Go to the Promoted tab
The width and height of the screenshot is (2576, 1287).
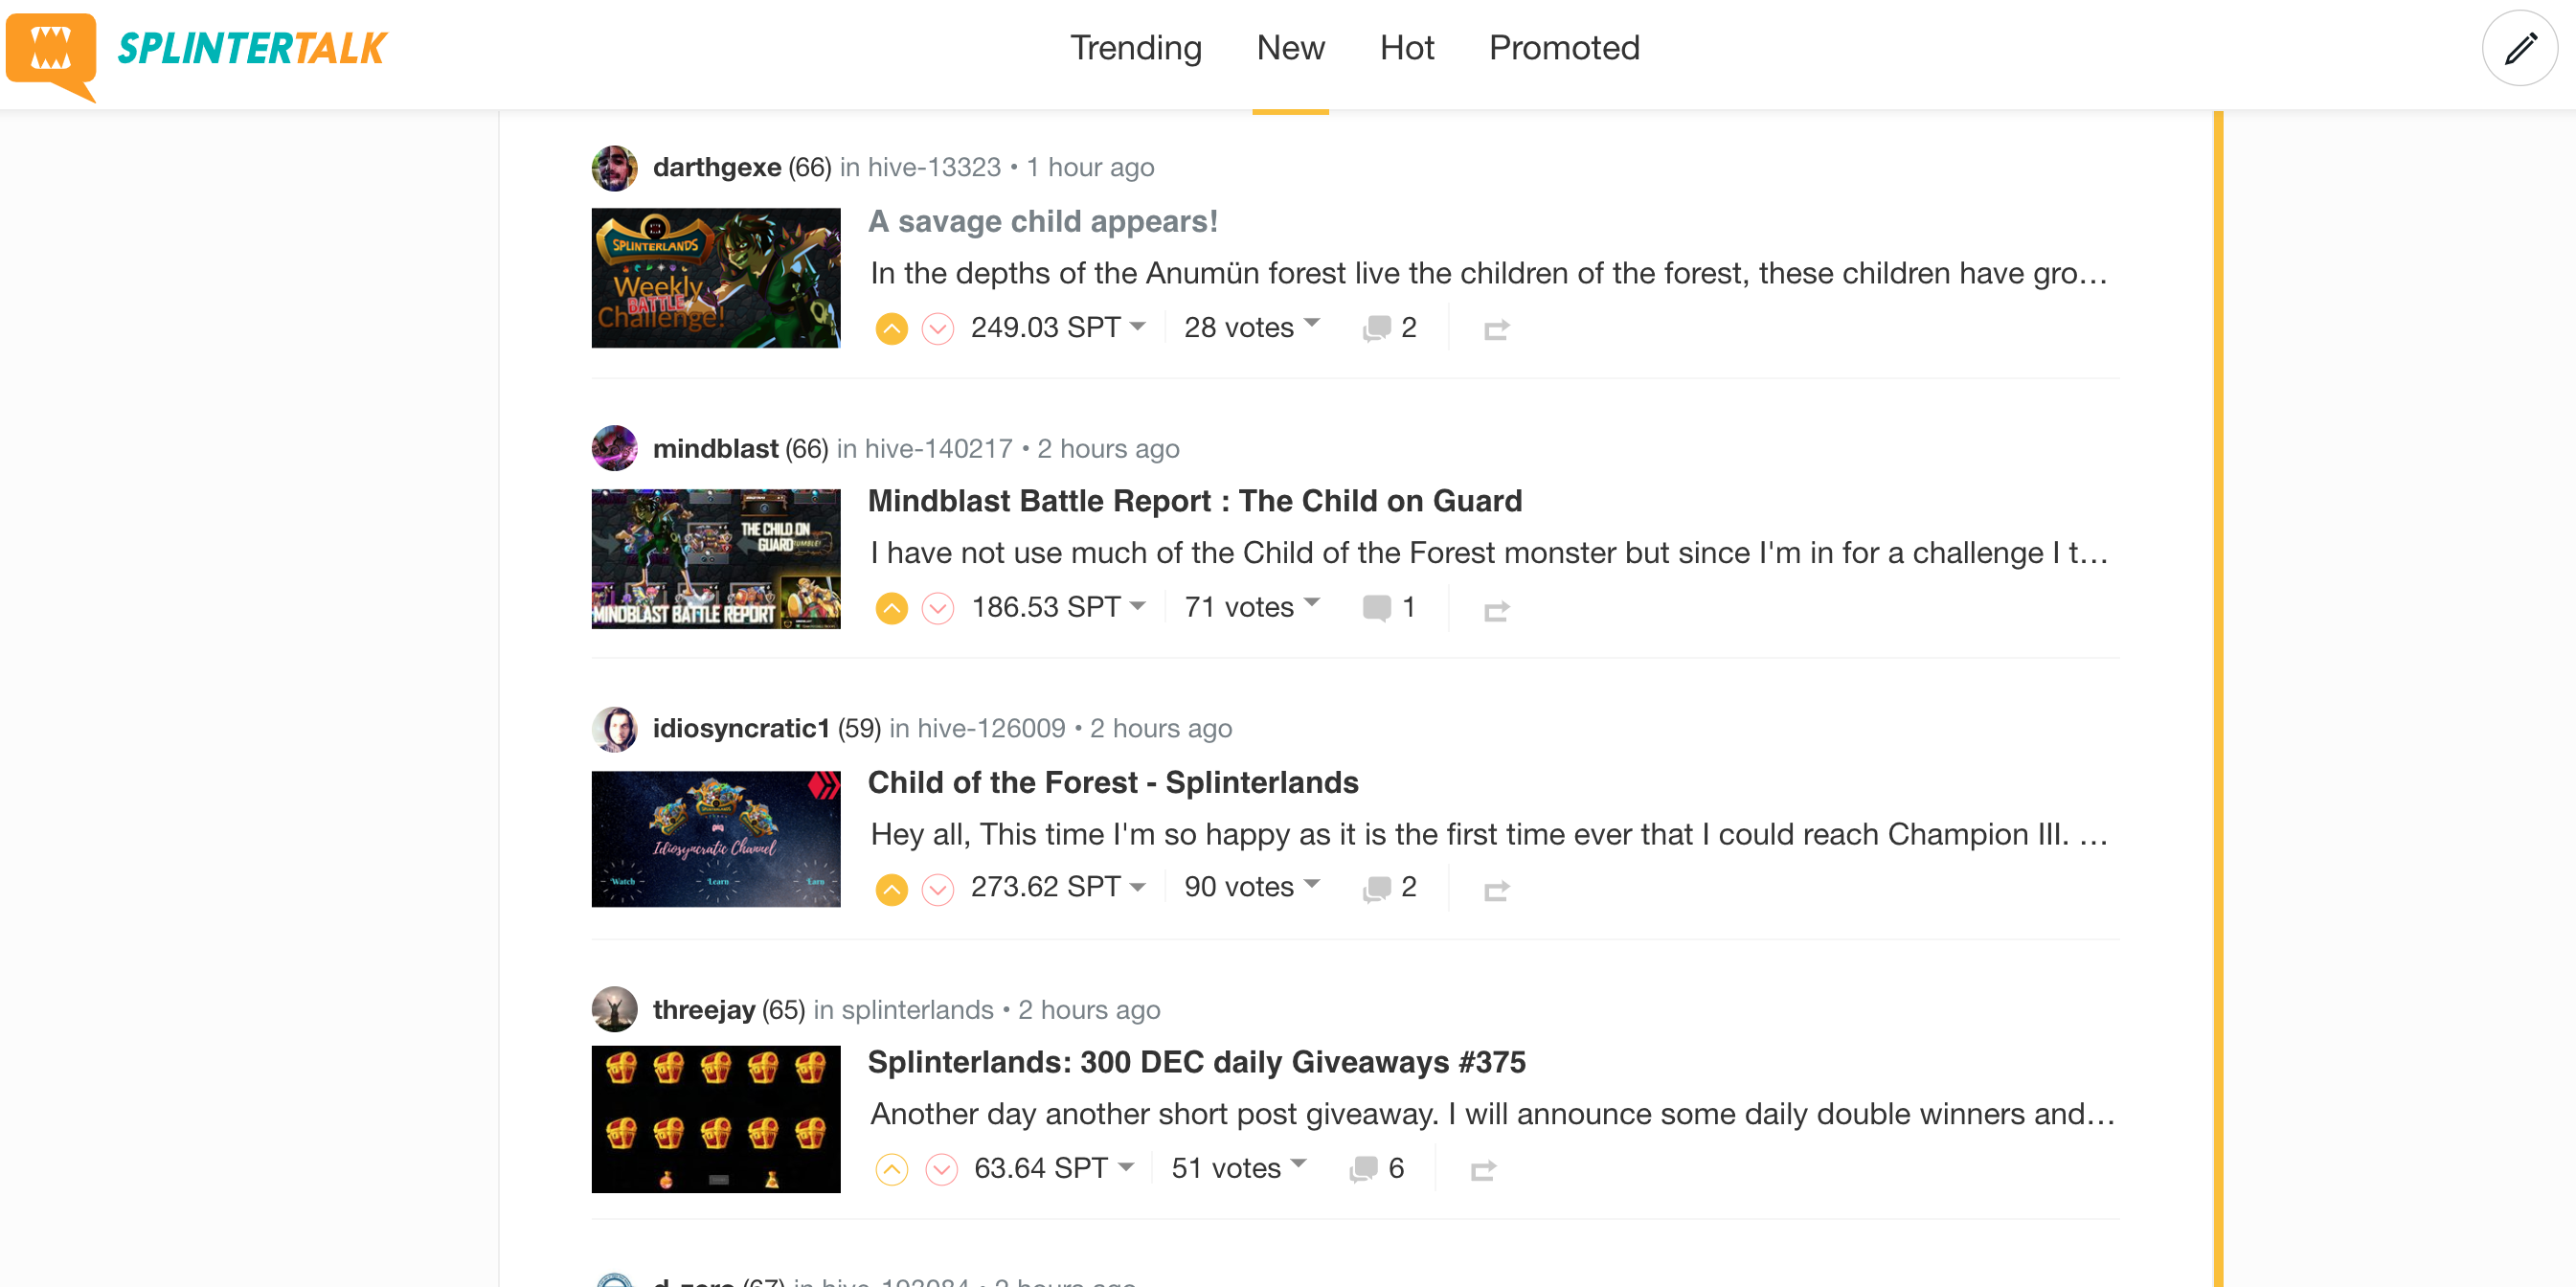(x=1564, y=48)
